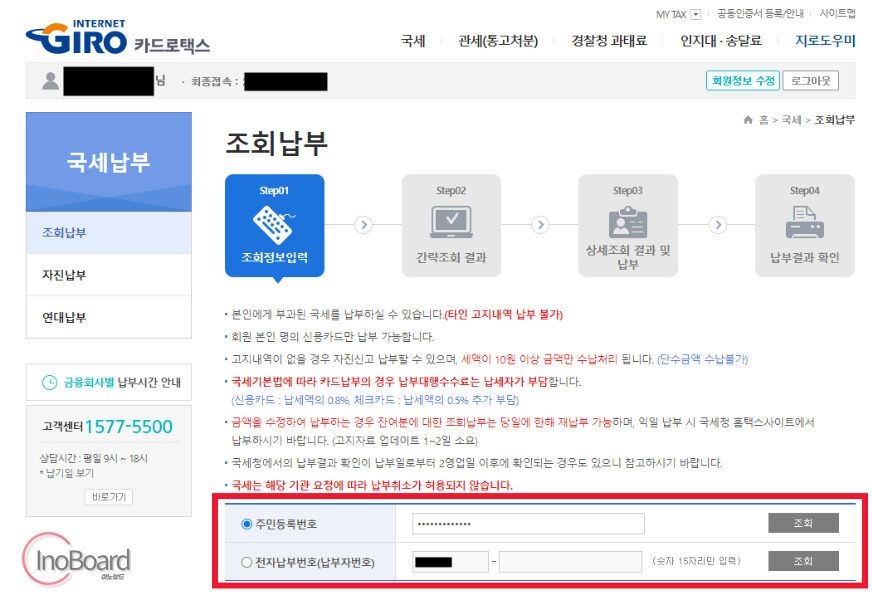Click the 로그아웃 button

811,81
